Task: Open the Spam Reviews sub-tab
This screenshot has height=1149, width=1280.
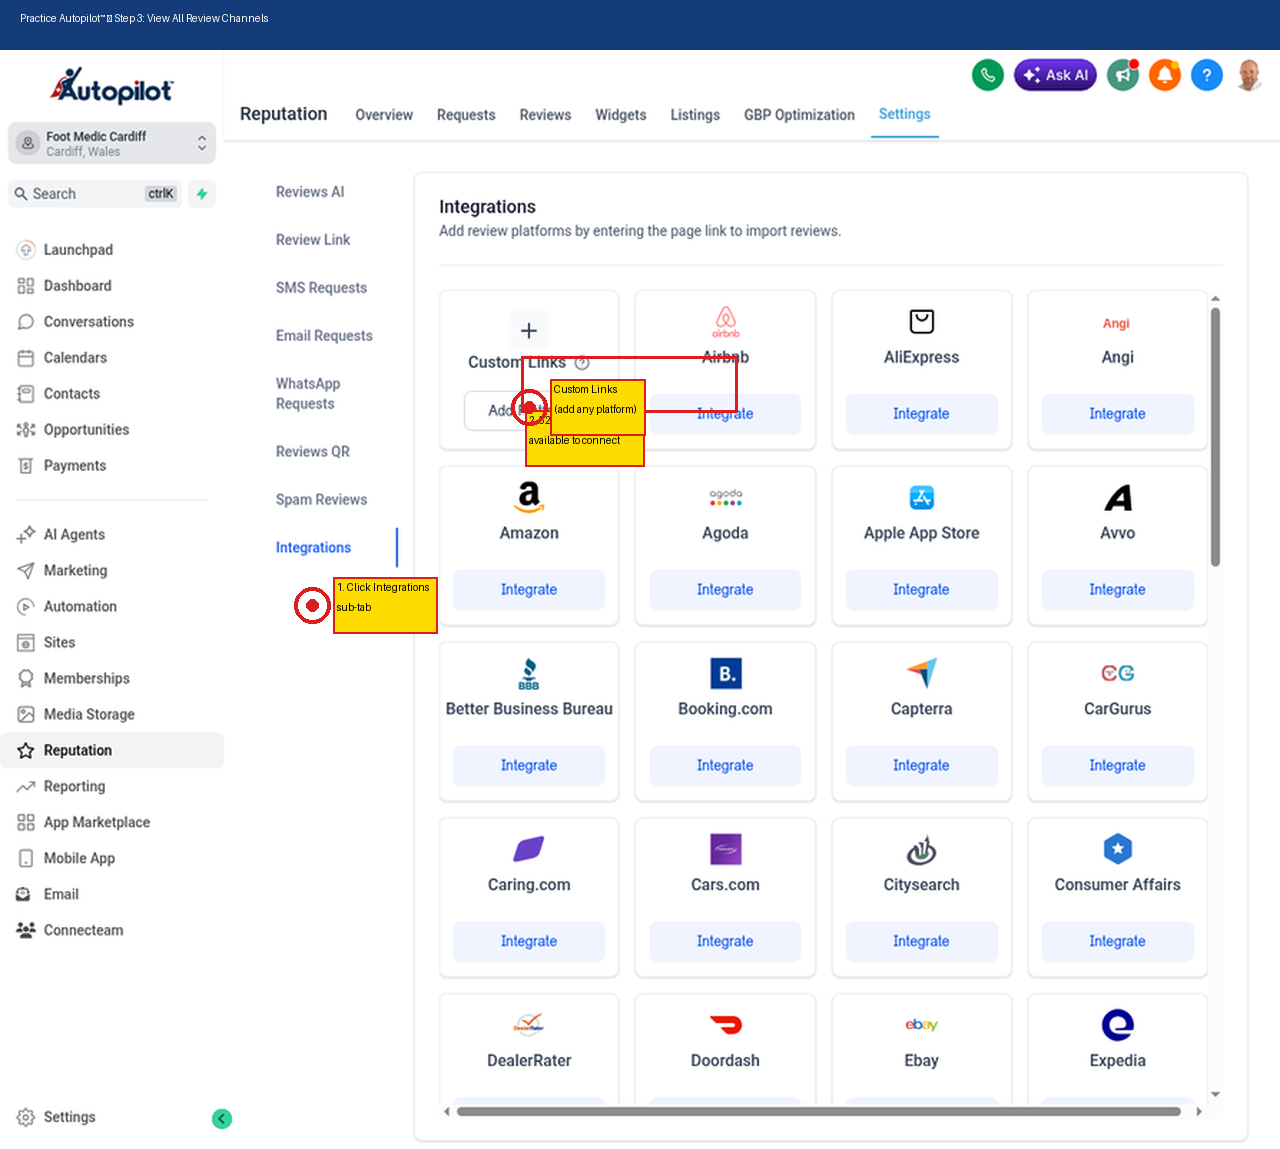Action: click(321, 500)
